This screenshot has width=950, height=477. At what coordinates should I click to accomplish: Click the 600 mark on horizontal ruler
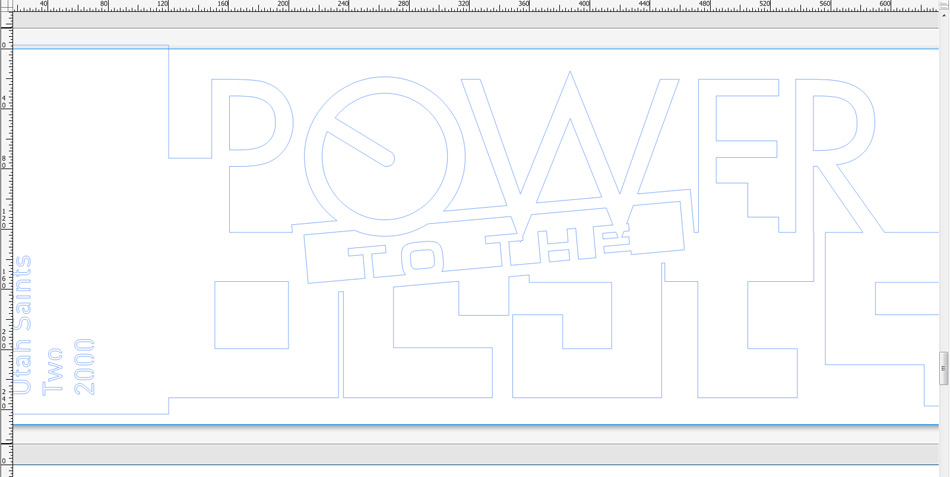885,4
